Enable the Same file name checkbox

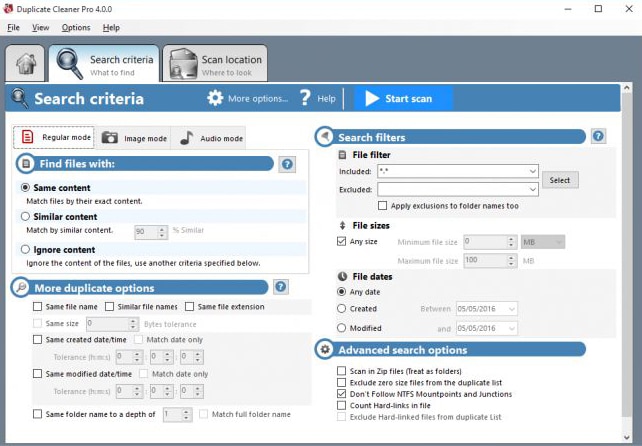[x=37, y=306]
